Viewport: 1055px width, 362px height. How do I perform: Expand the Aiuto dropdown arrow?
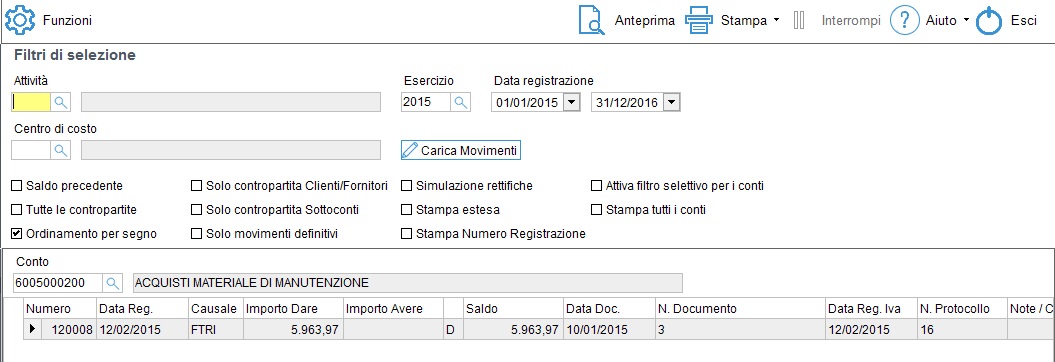[966, 20]
